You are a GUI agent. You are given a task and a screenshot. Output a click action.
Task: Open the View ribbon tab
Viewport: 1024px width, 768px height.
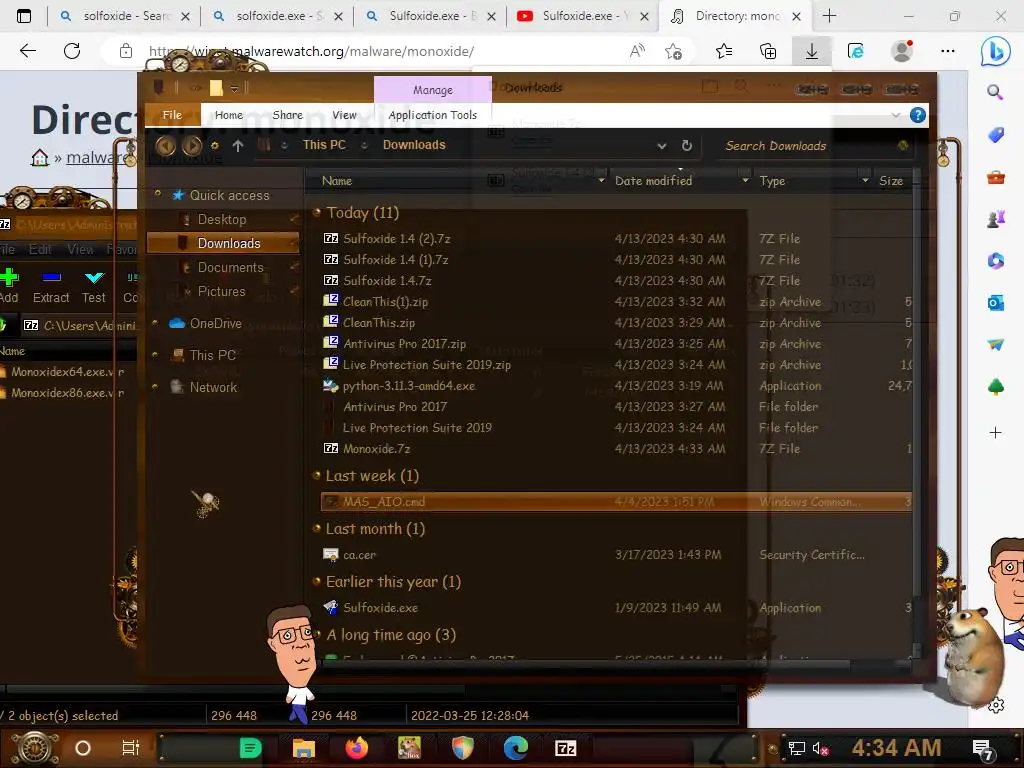tap(344, 115)
